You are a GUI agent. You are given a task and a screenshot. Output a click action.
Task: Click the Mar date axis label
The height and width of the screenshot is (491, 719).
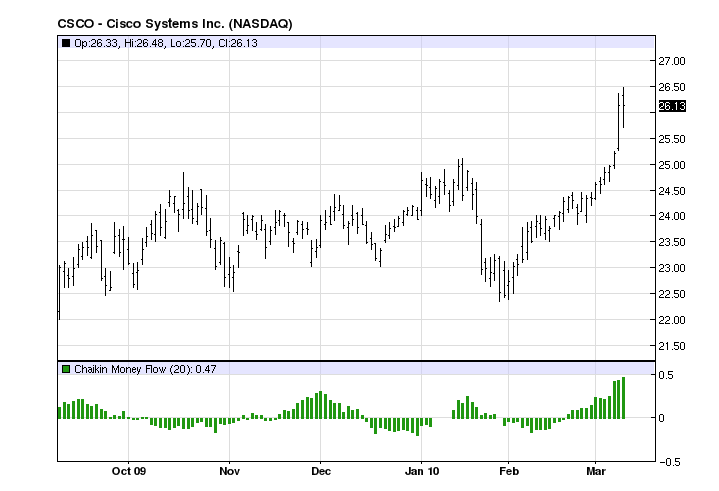[x=596, y=471]
